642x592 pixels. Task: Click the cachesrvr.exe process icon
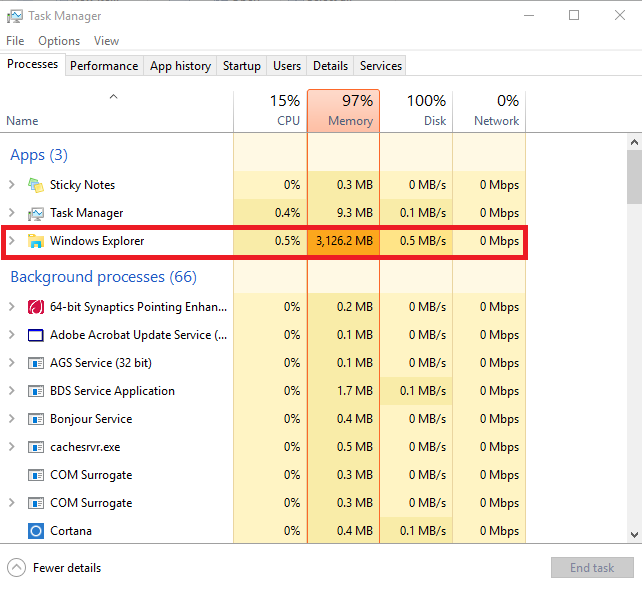click(36, 447)
